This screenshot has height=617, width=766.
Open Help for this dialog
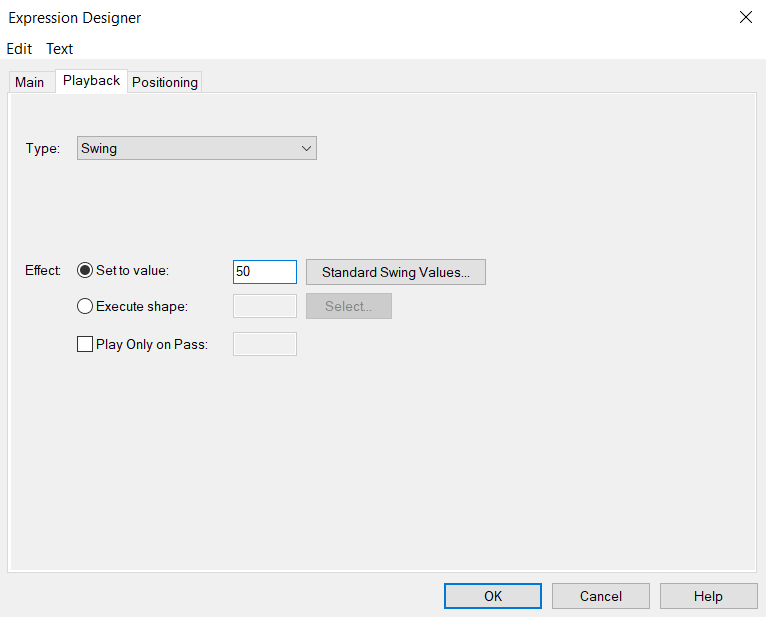click(708, 596)
